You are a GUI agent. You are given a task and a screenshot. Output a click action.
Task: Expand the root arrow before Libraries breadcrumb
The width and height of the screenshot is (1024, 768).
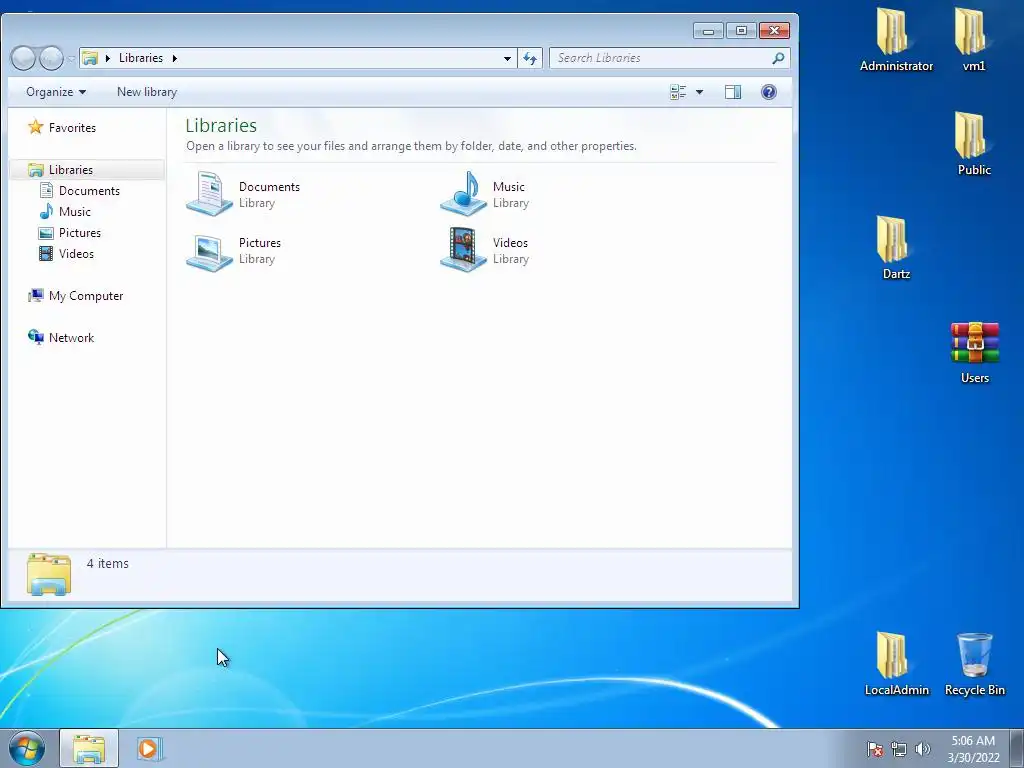108,58
